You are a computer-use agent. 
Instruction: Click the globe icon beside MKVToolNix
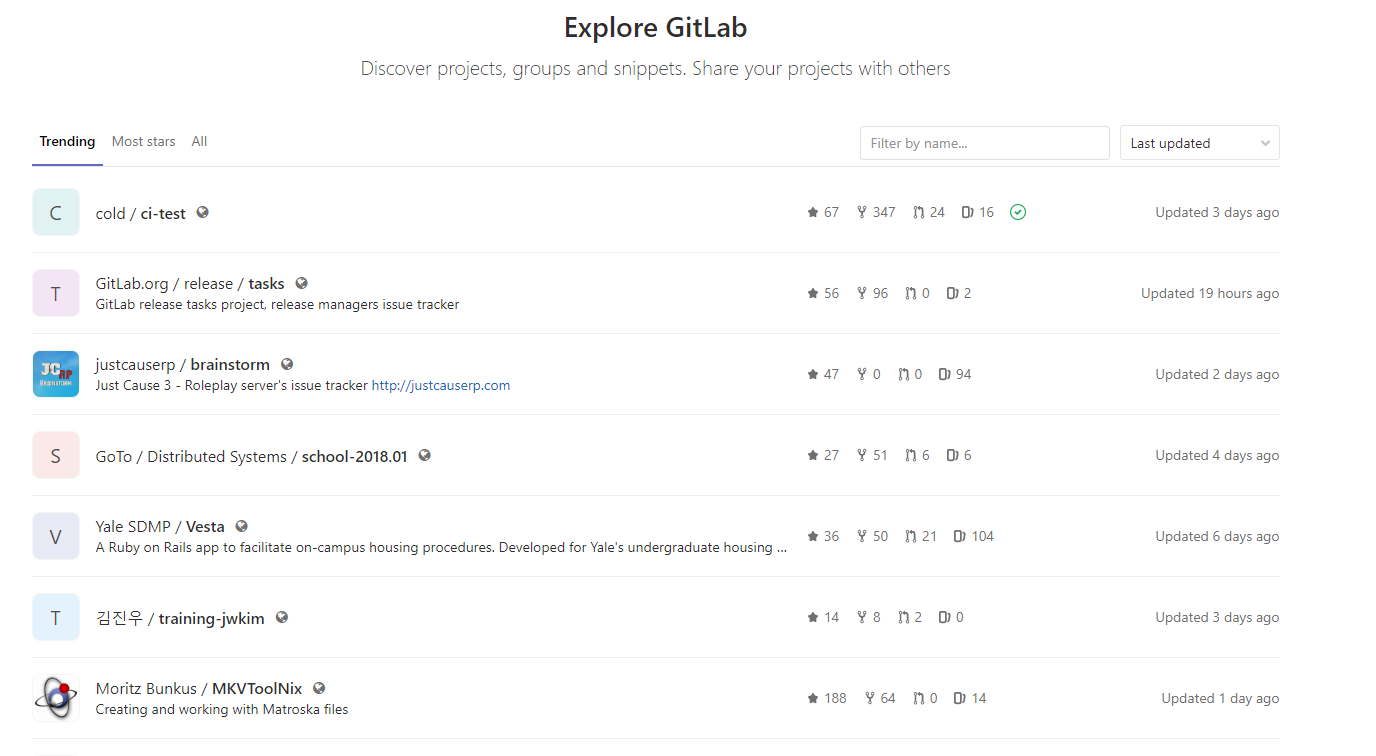tap(319, 688)
